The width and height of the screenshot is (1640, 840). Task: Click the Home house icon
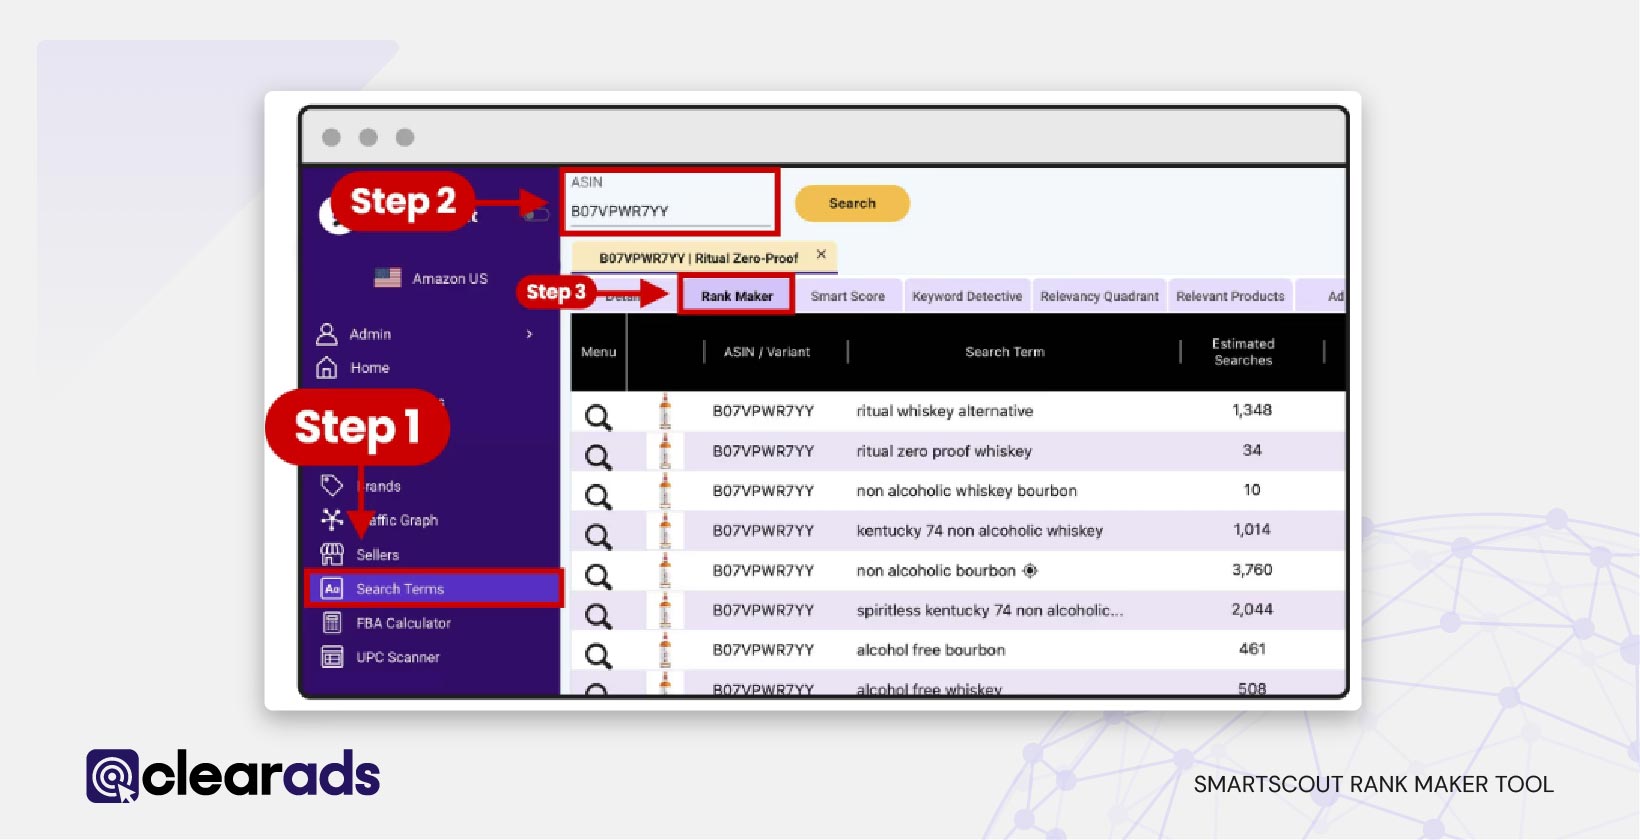click(x=327, y=368)
